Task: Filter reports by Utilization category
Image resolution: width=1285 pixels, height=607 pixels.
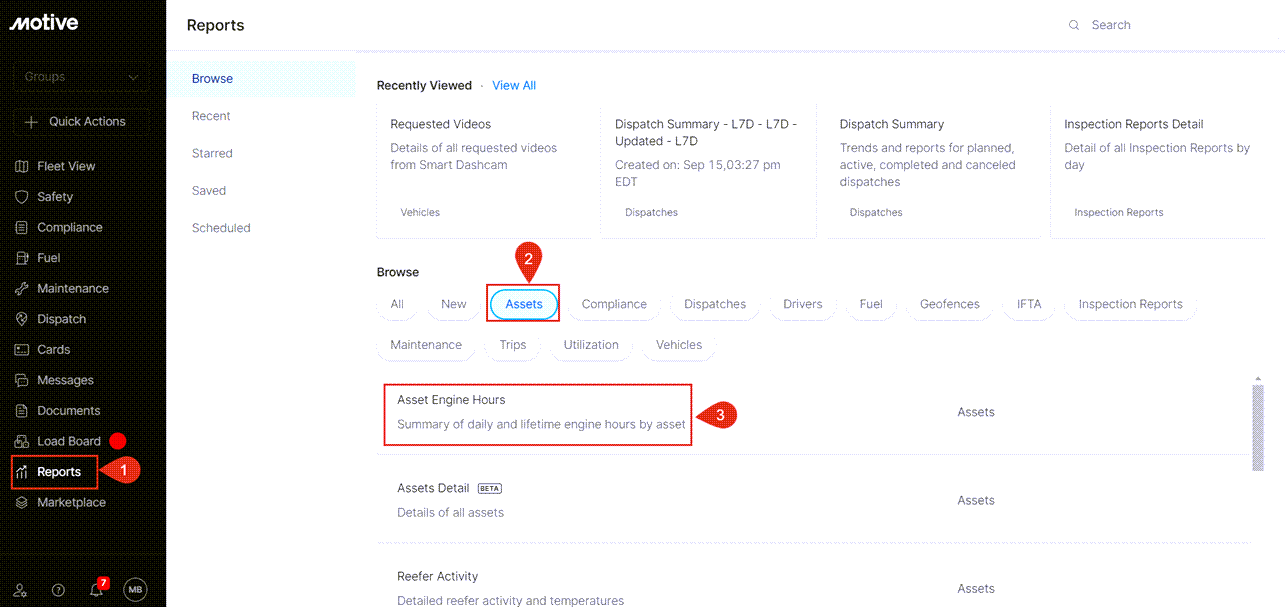Action: 591,345
